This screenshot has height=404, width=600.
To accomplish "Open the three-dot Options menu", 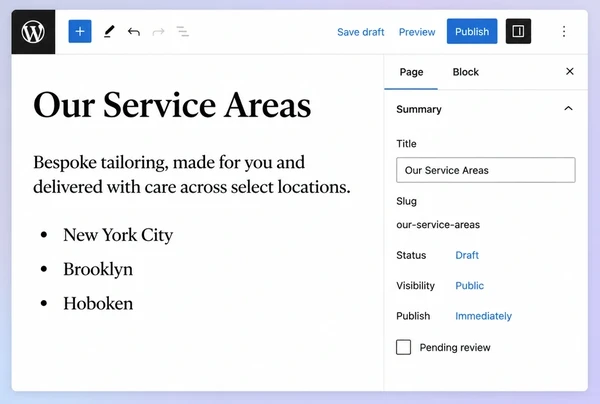I will [564, 31].
